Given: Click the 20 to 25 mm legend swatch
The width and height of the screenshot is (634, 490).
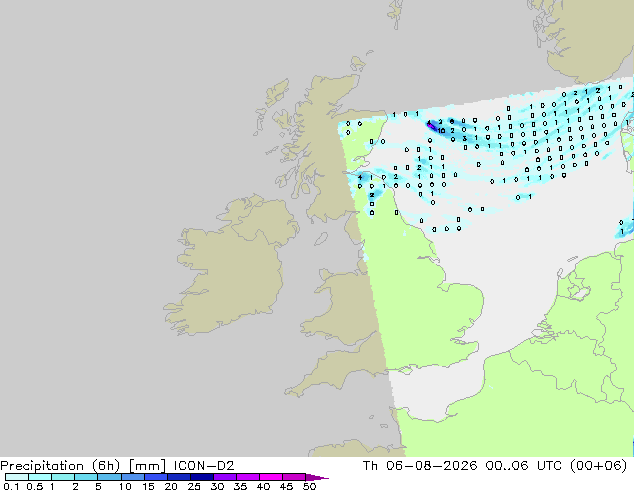Looking at the screenshot, I should pyautogui.click(x=178, y=477).
